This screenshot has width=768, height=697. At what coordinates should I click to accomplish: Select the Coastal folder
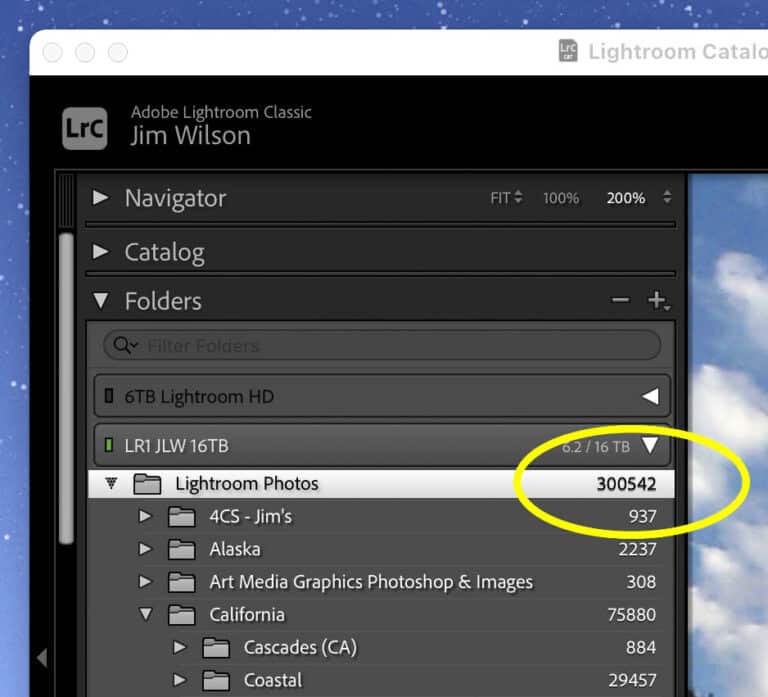point(381,680)
